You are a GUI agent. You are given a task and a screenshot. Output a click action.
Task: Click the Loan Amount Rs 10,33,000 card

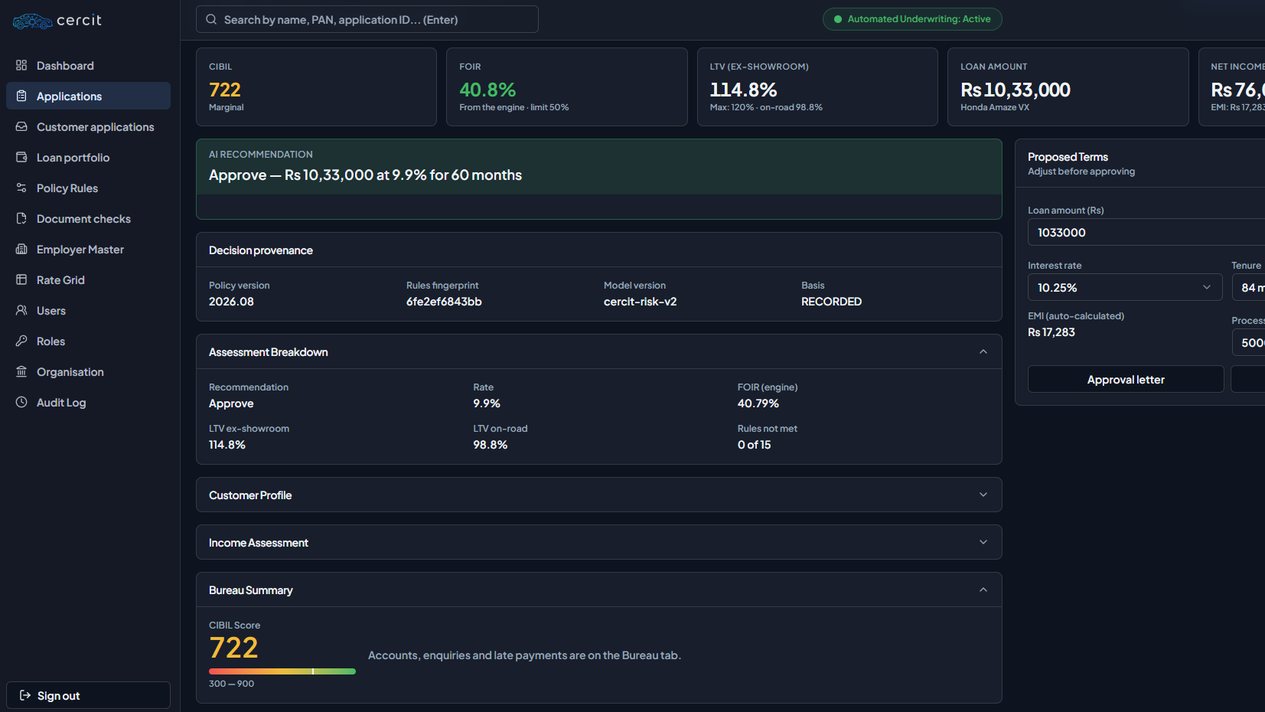click(x=1068, y=87)
